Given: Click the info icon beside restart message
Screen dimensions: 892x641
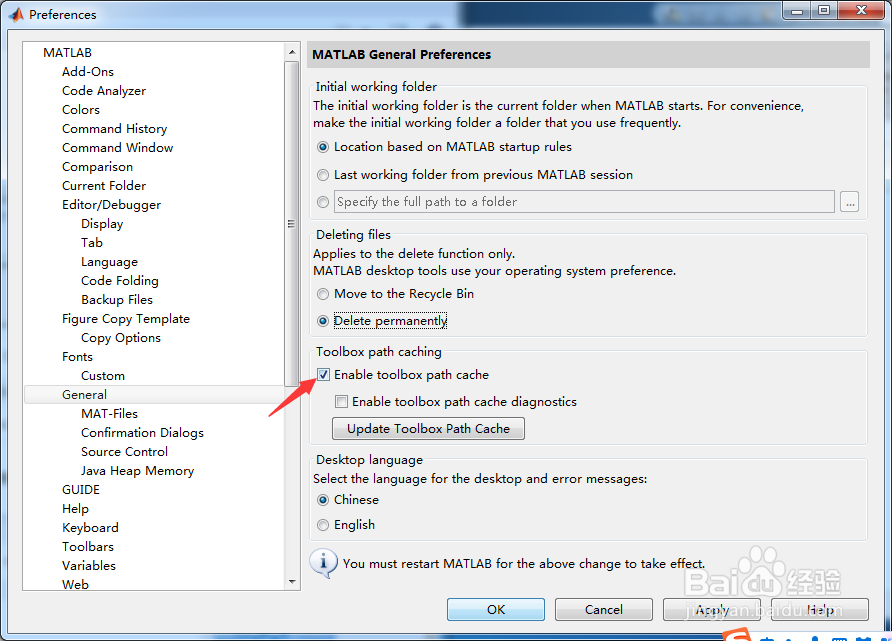Looking at the screenshot, I should click(324, 563).
